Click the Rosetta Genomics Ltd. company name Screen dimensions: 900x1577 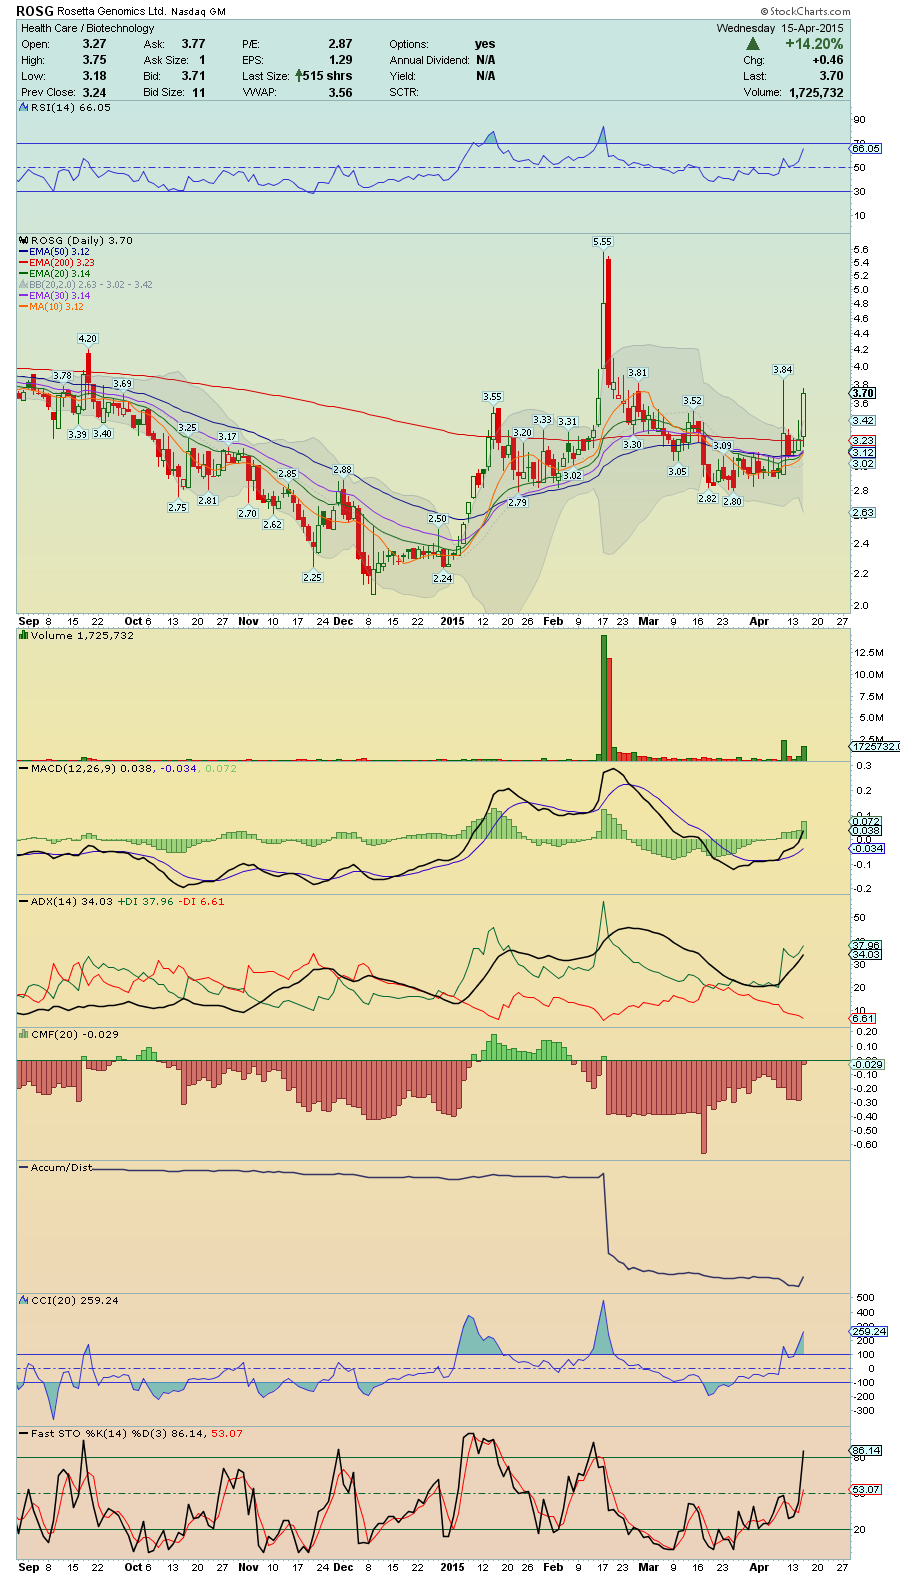[111, 12]
